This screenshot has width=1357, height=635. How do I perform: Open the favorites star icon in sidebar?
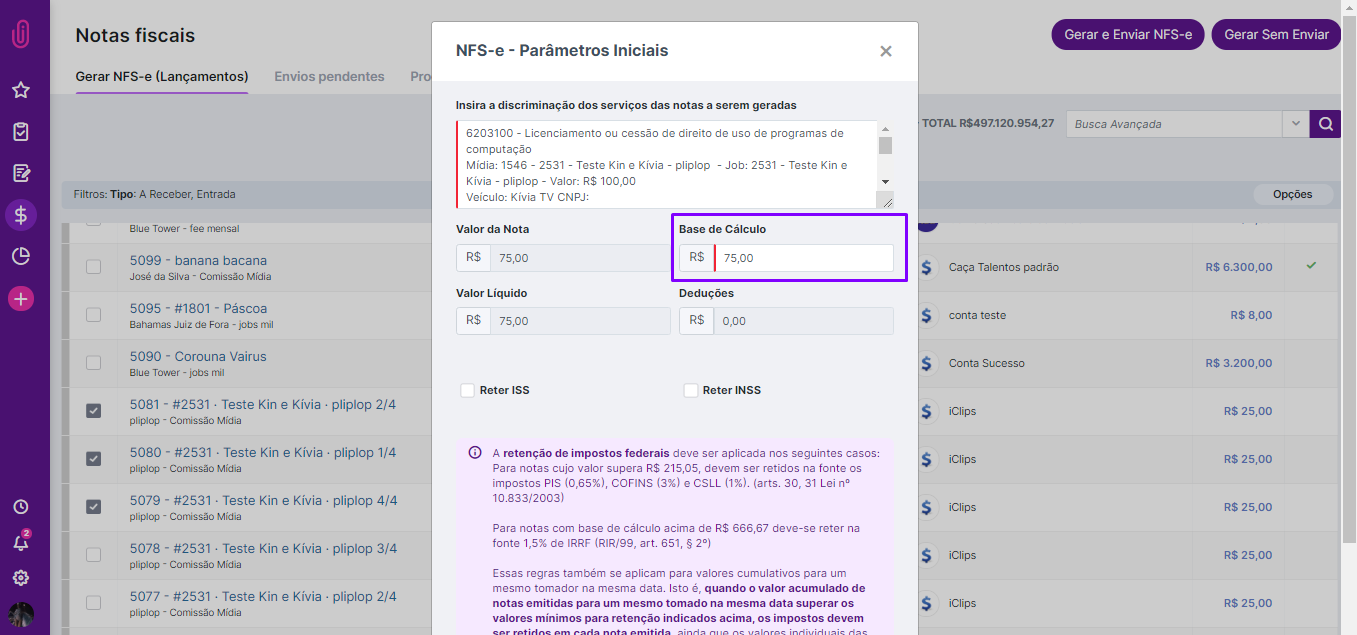pos(20,90)
